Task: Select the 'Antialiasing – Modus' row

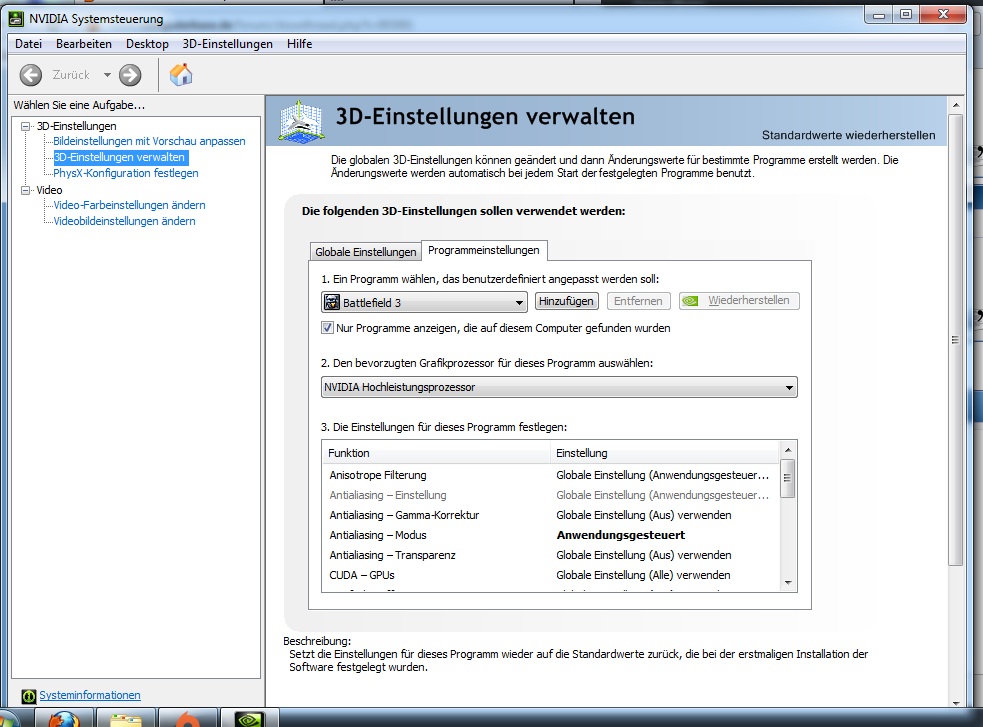Action: coord(550,535)
